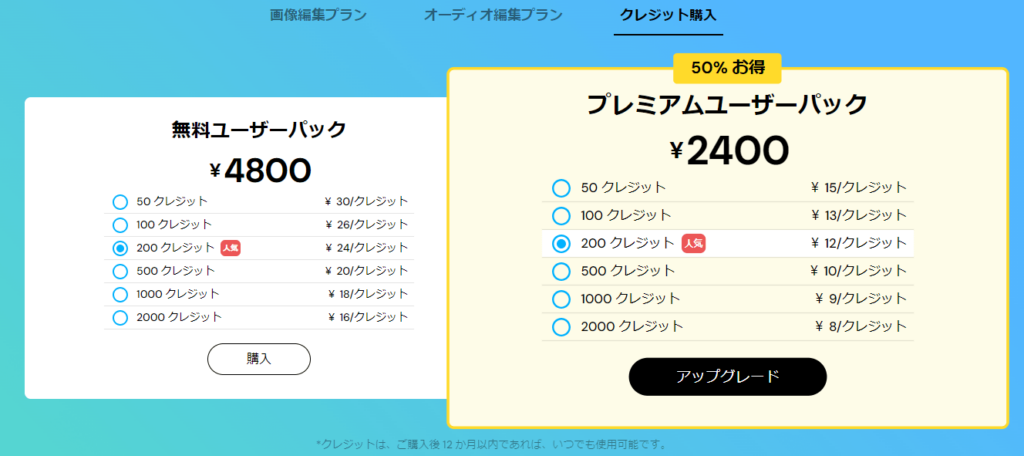The width and height of the screenshot is (1024, 456).
Task: Choose 1000 credits in premium user pack
Action: tap(561, 299)
